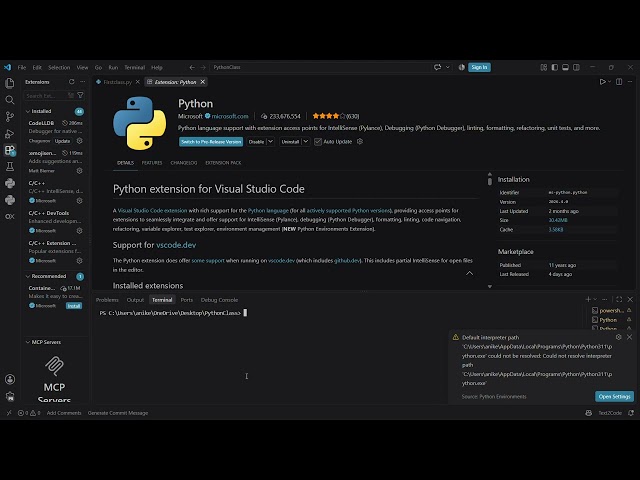
Task: Open the Copilot chat icon in title bar
Action: 438,67
